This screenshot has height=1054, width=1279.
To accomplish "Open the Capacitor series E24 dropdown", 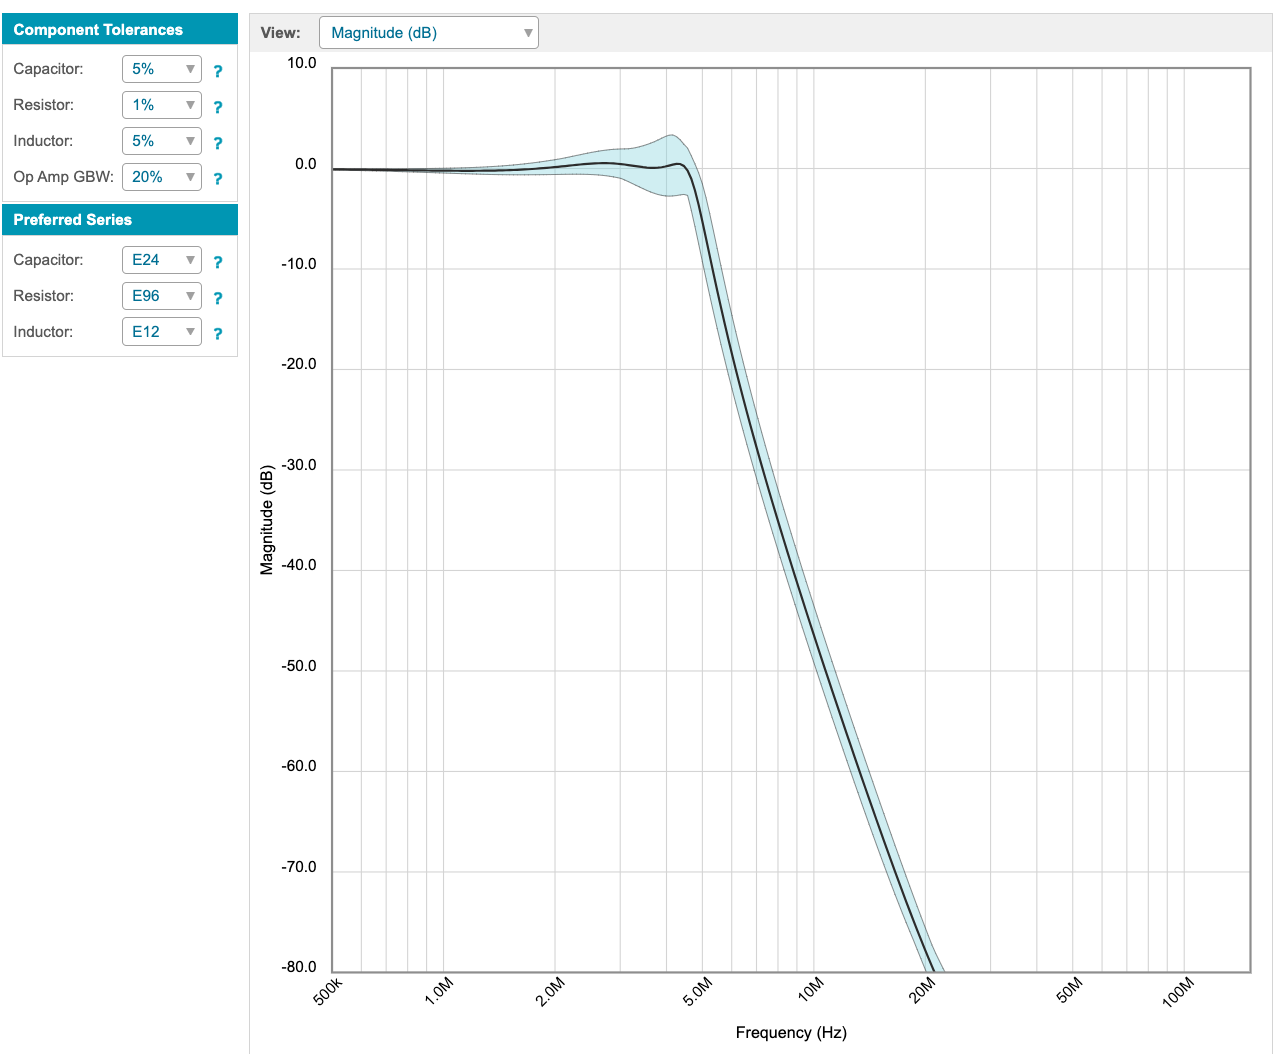I will pyautogui.click(x=162, y=260).
